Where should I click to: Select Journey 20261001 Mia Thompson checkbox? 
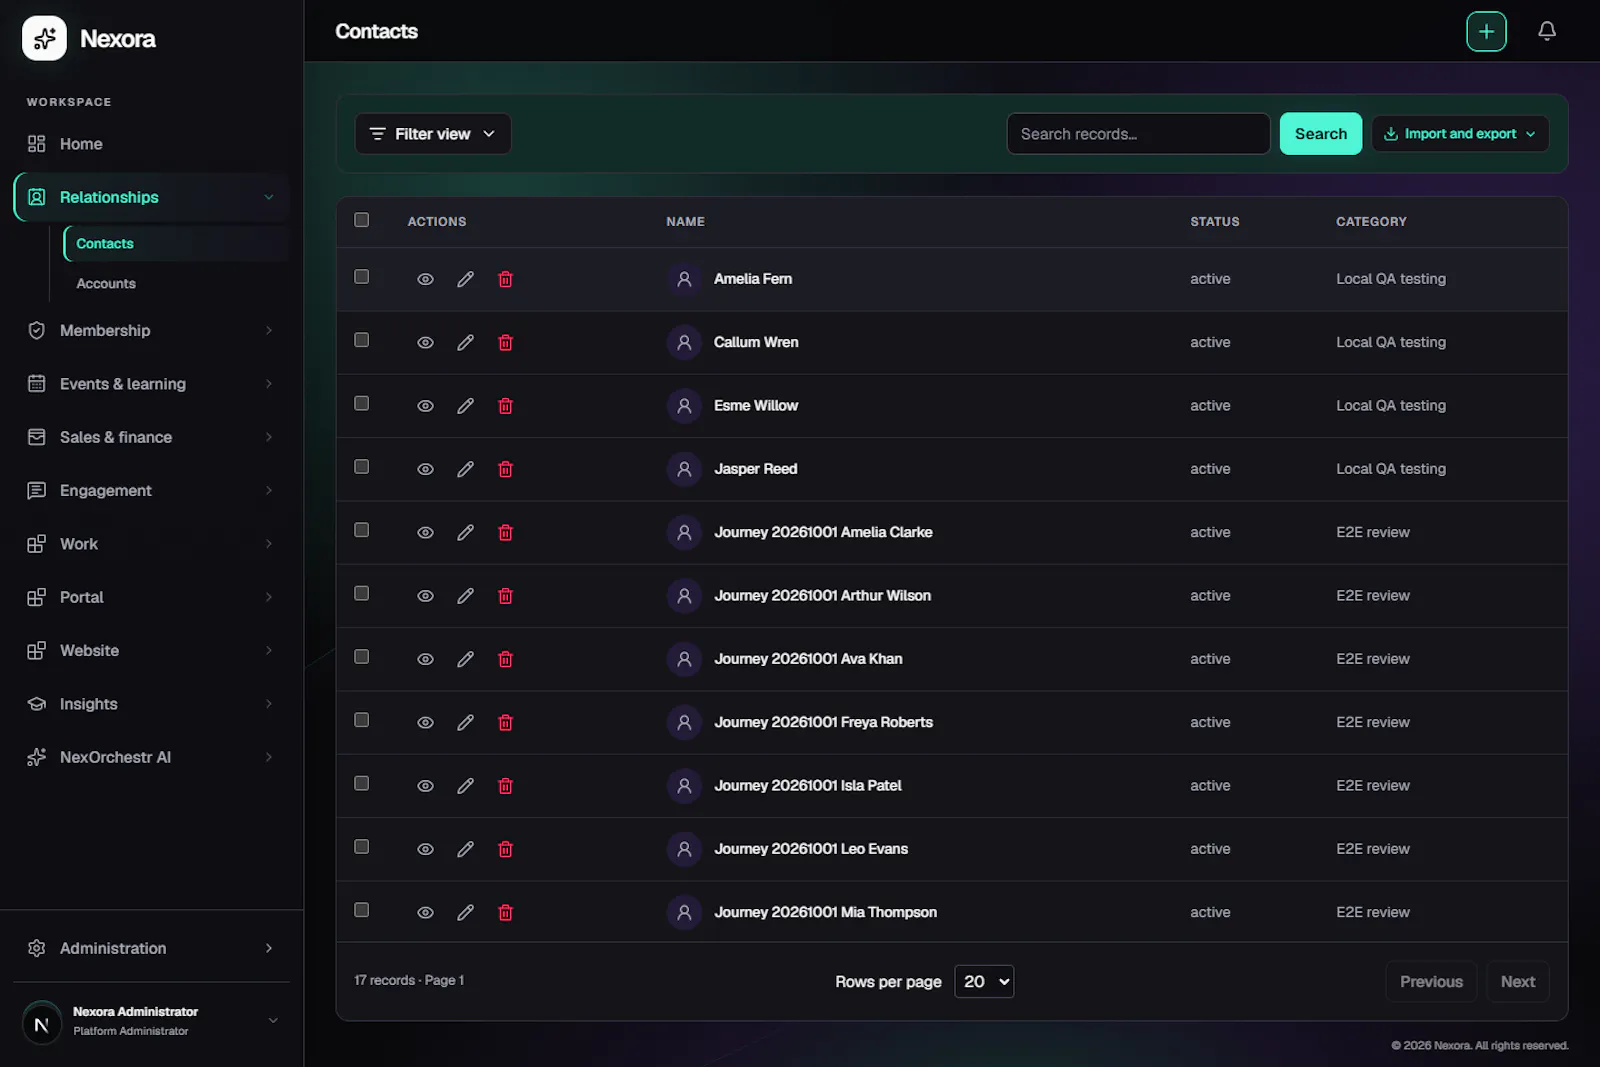pos(361,910)
